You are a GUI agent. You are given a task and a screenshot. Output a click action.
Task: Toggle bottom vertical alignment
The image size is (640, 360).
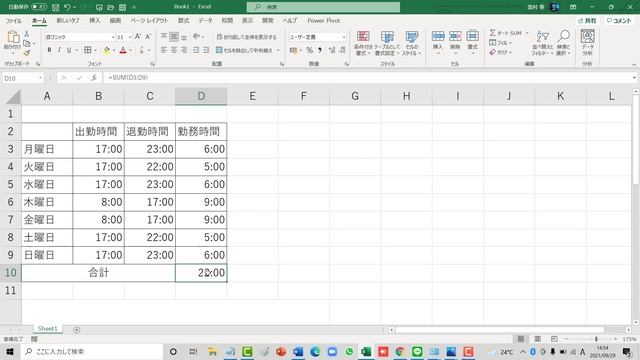(x=184, y=37)
